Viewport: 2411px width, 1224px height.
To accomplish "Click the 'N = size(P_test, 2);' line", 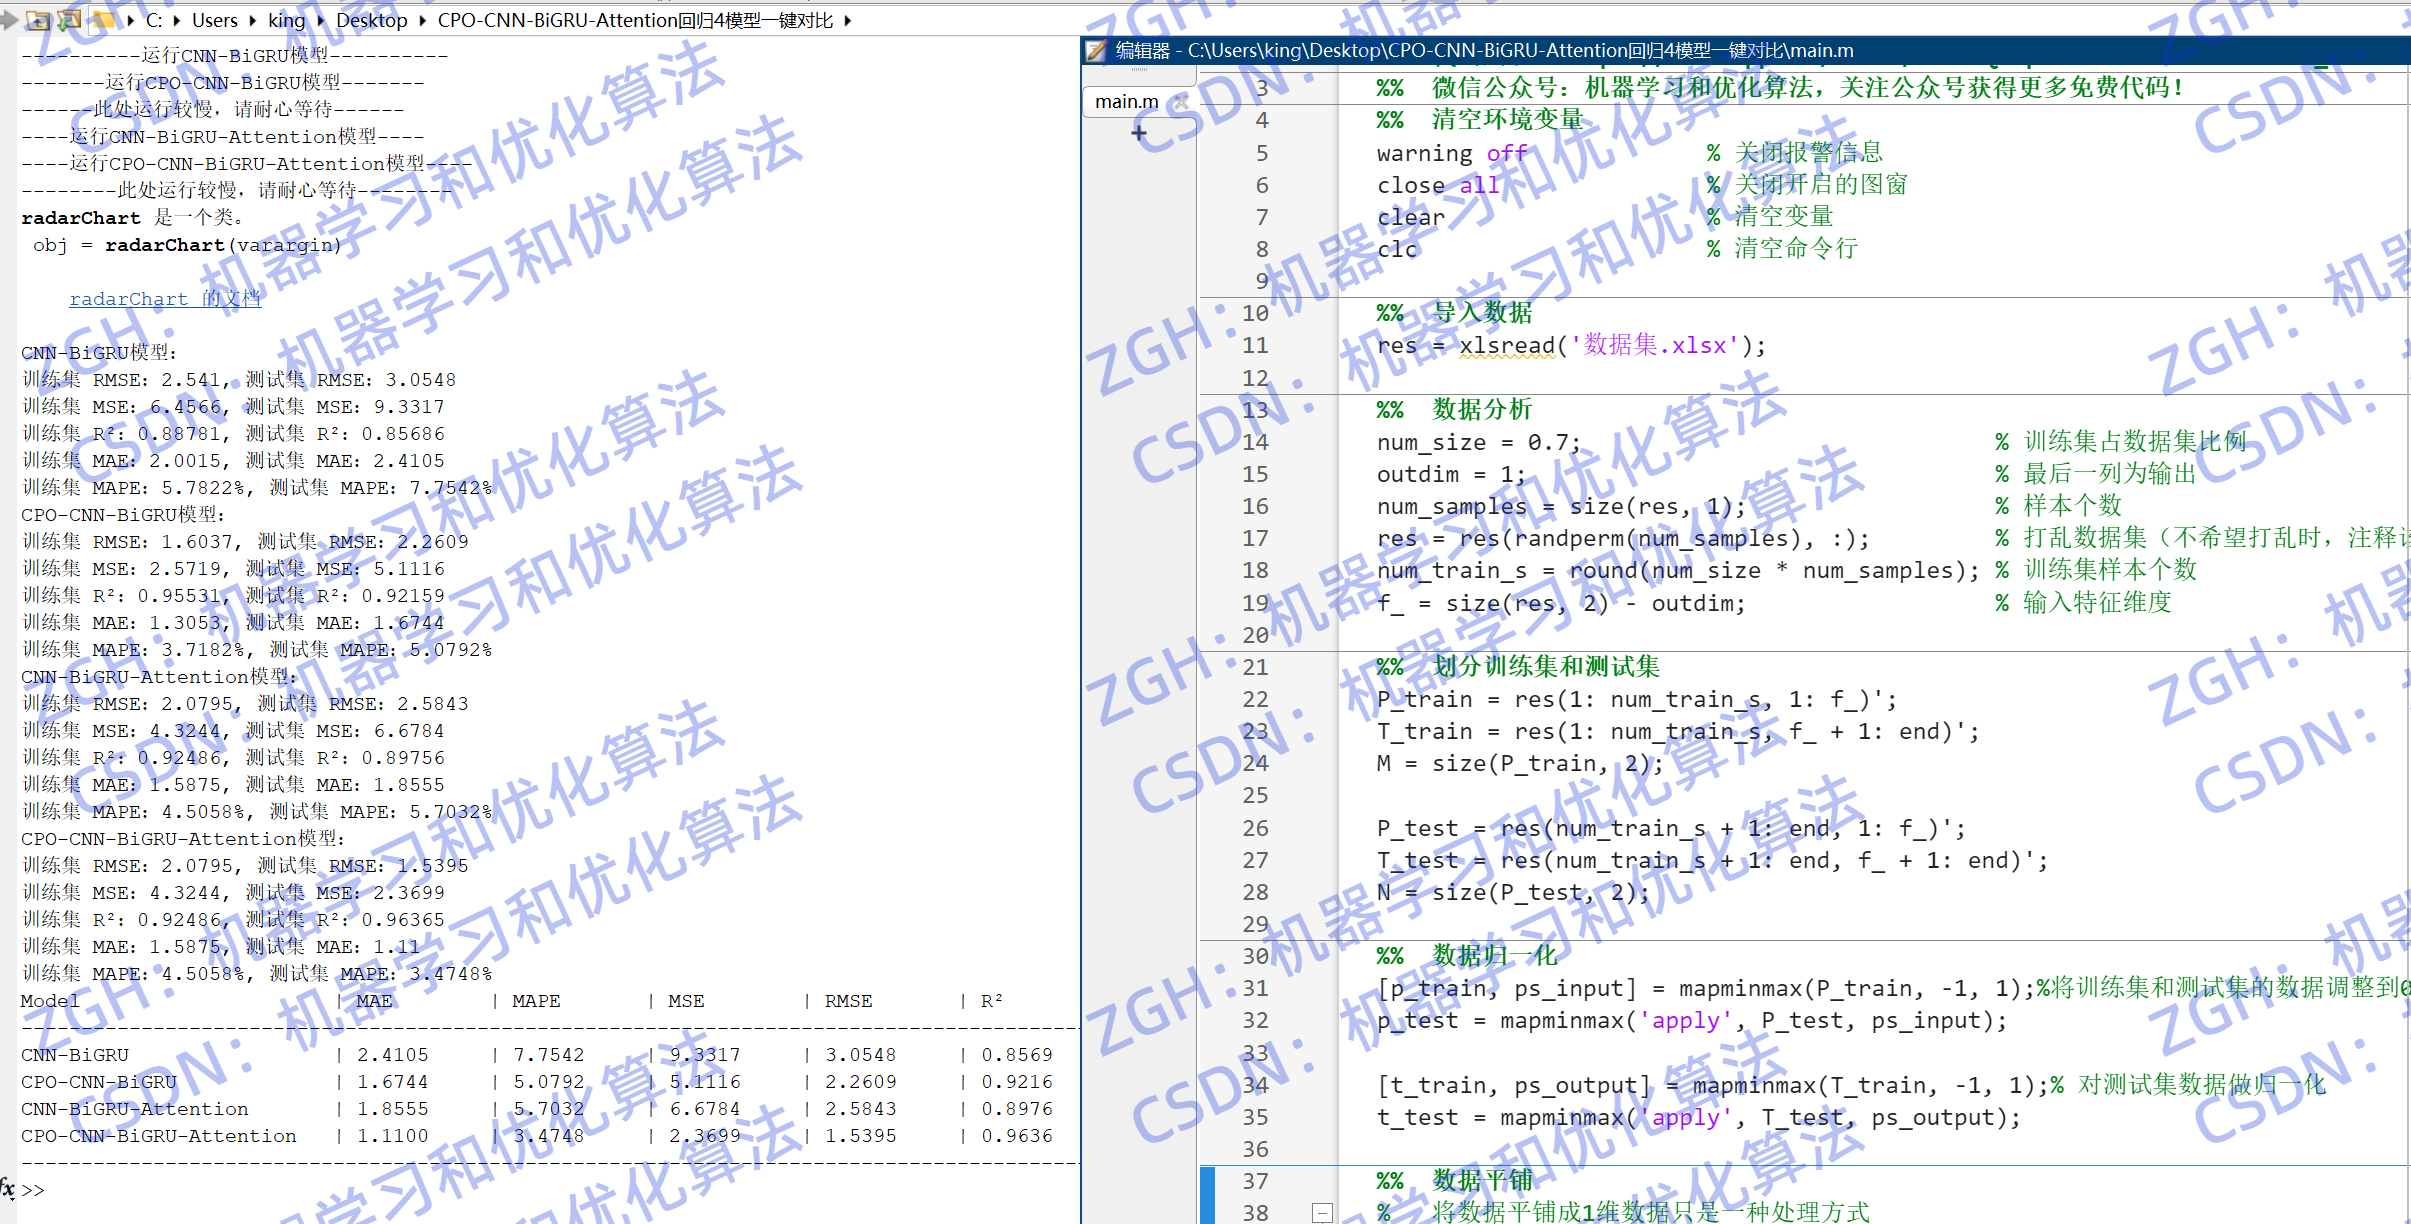I will 1513,892.
